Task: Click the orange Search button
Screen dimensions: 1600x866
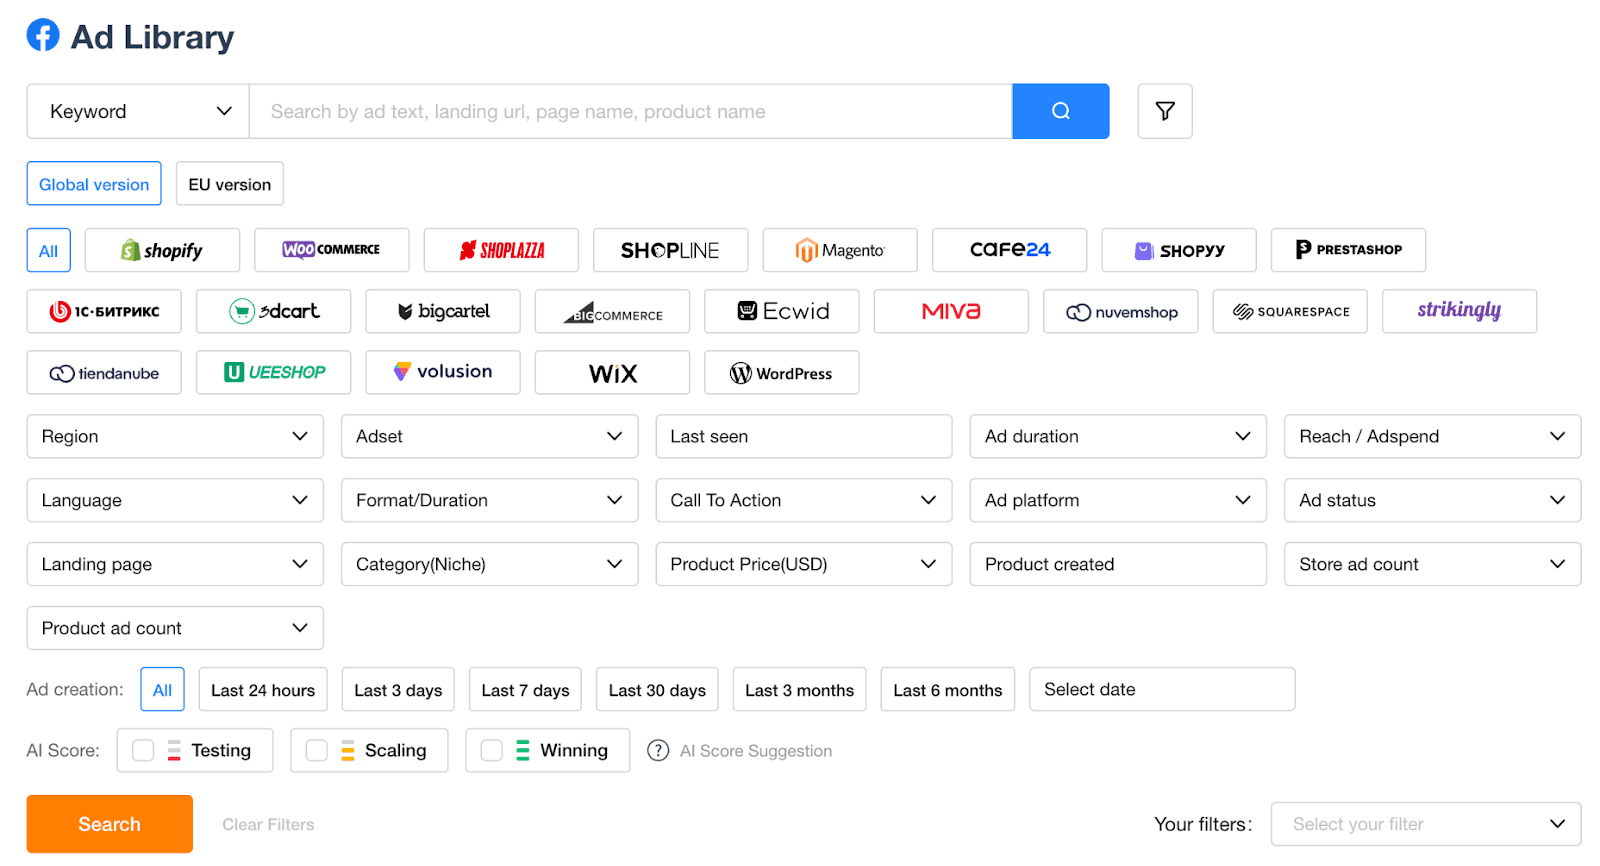Action: pos(110,824)
